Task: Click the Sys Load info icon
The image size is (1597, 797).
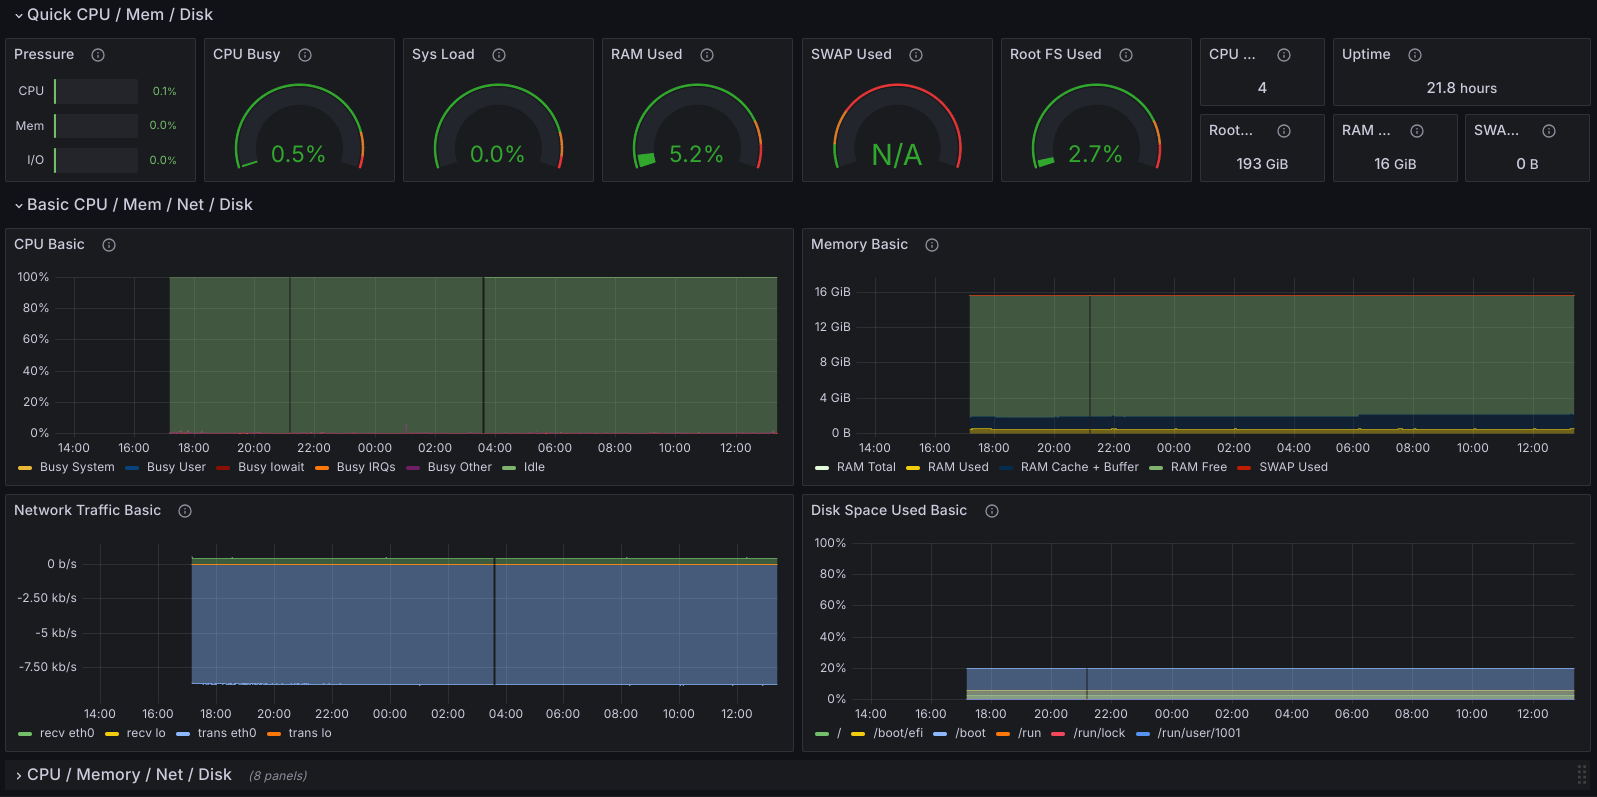Action: point(499,55)
